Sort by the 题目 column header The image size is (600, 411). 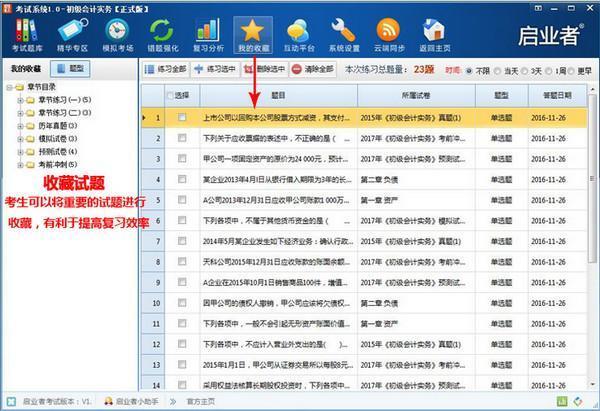coord(278,96)
